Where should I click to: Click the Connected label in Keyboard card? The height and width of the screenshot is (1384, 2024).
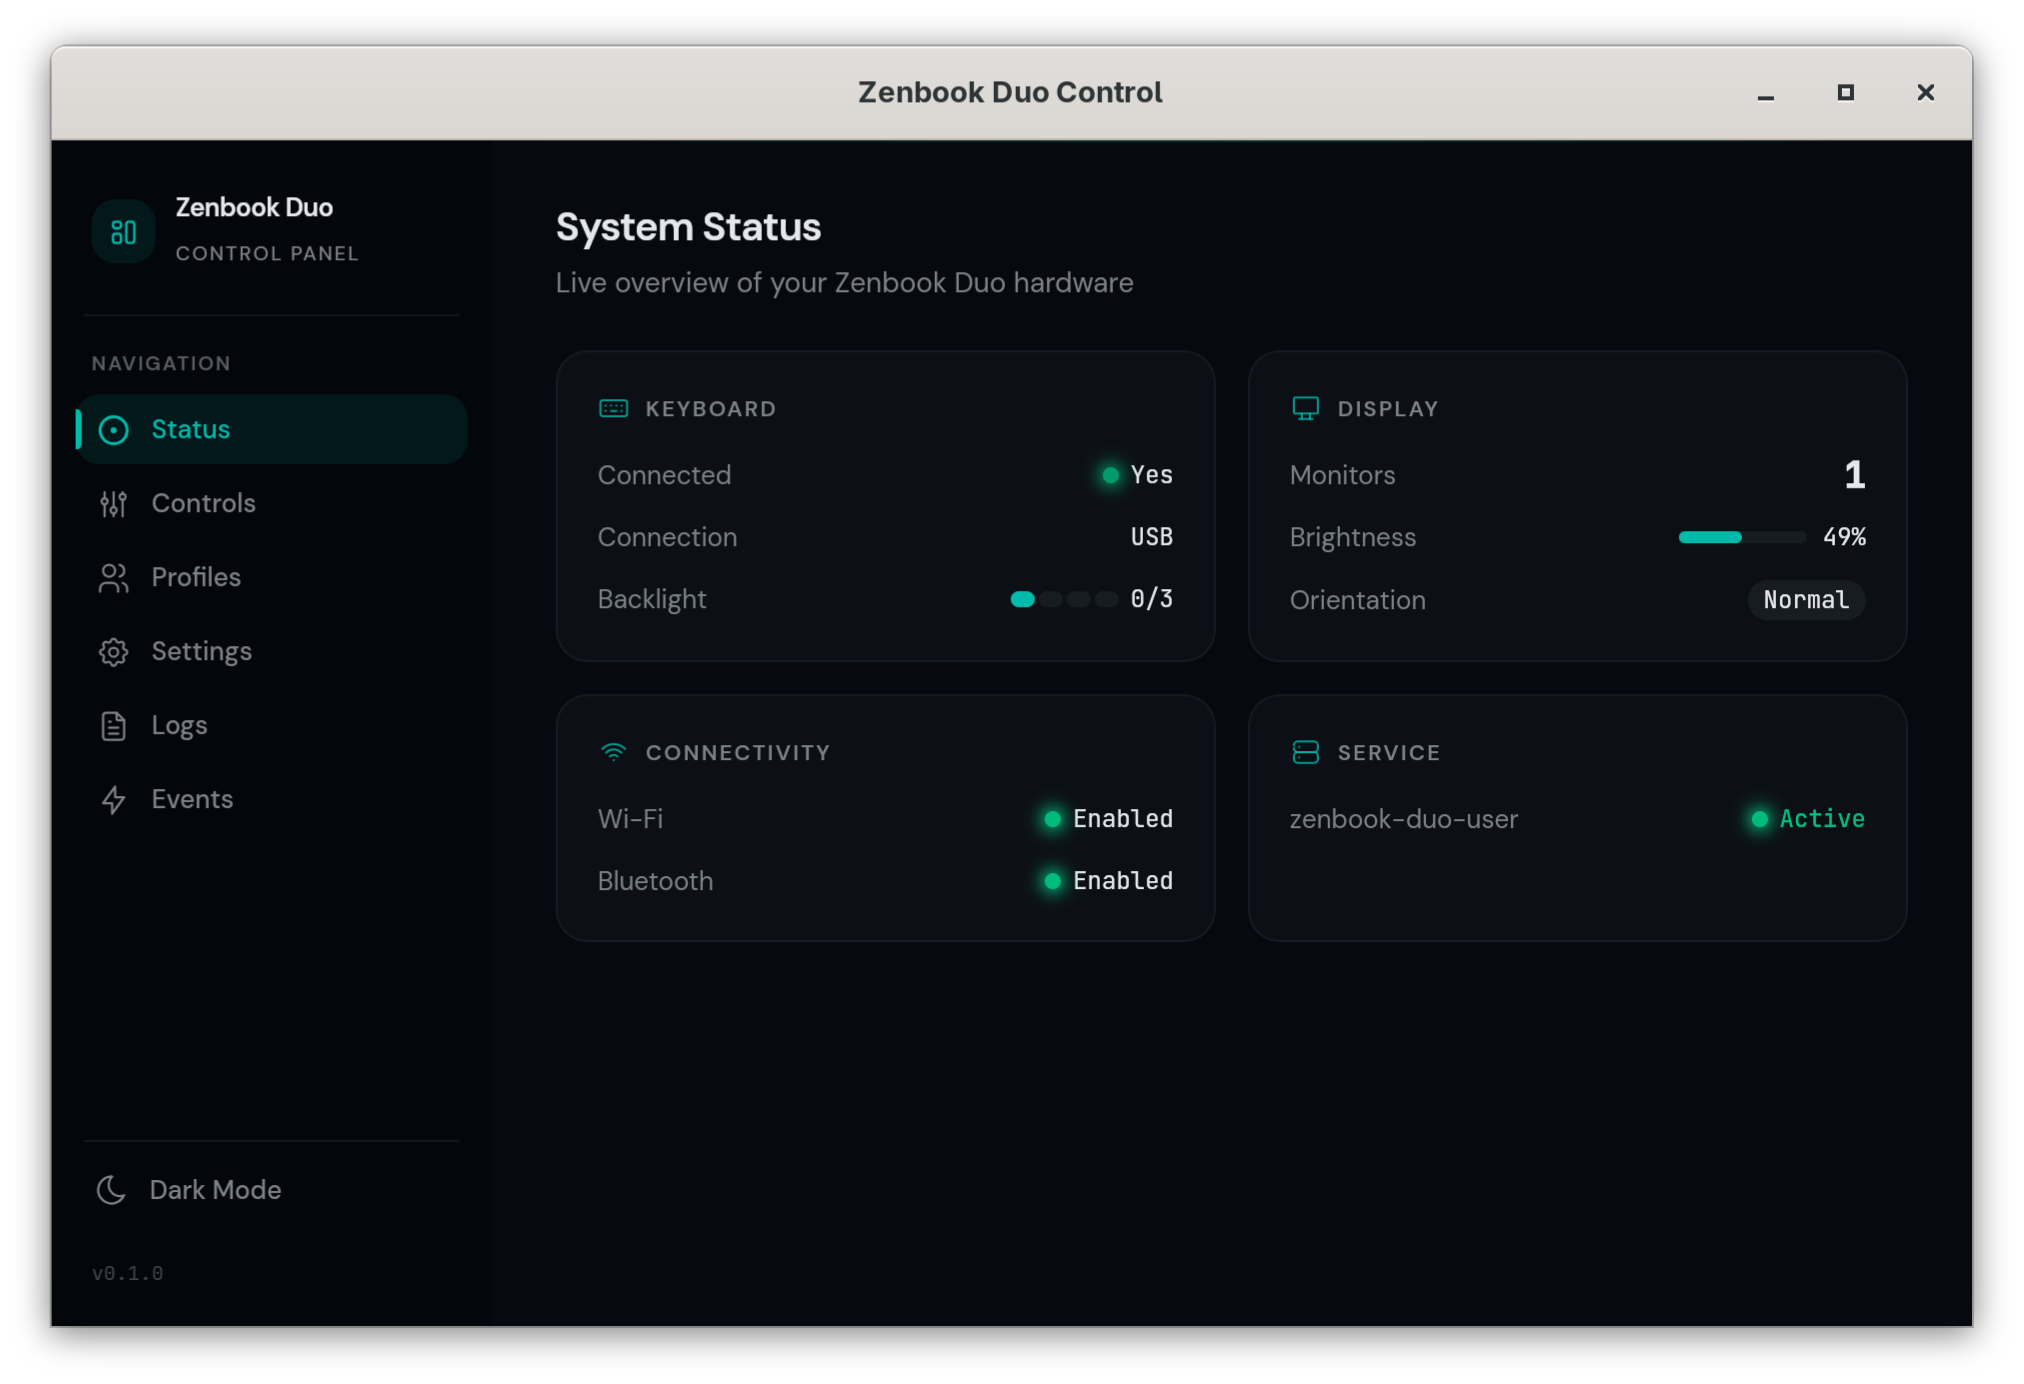coord(664,475)
